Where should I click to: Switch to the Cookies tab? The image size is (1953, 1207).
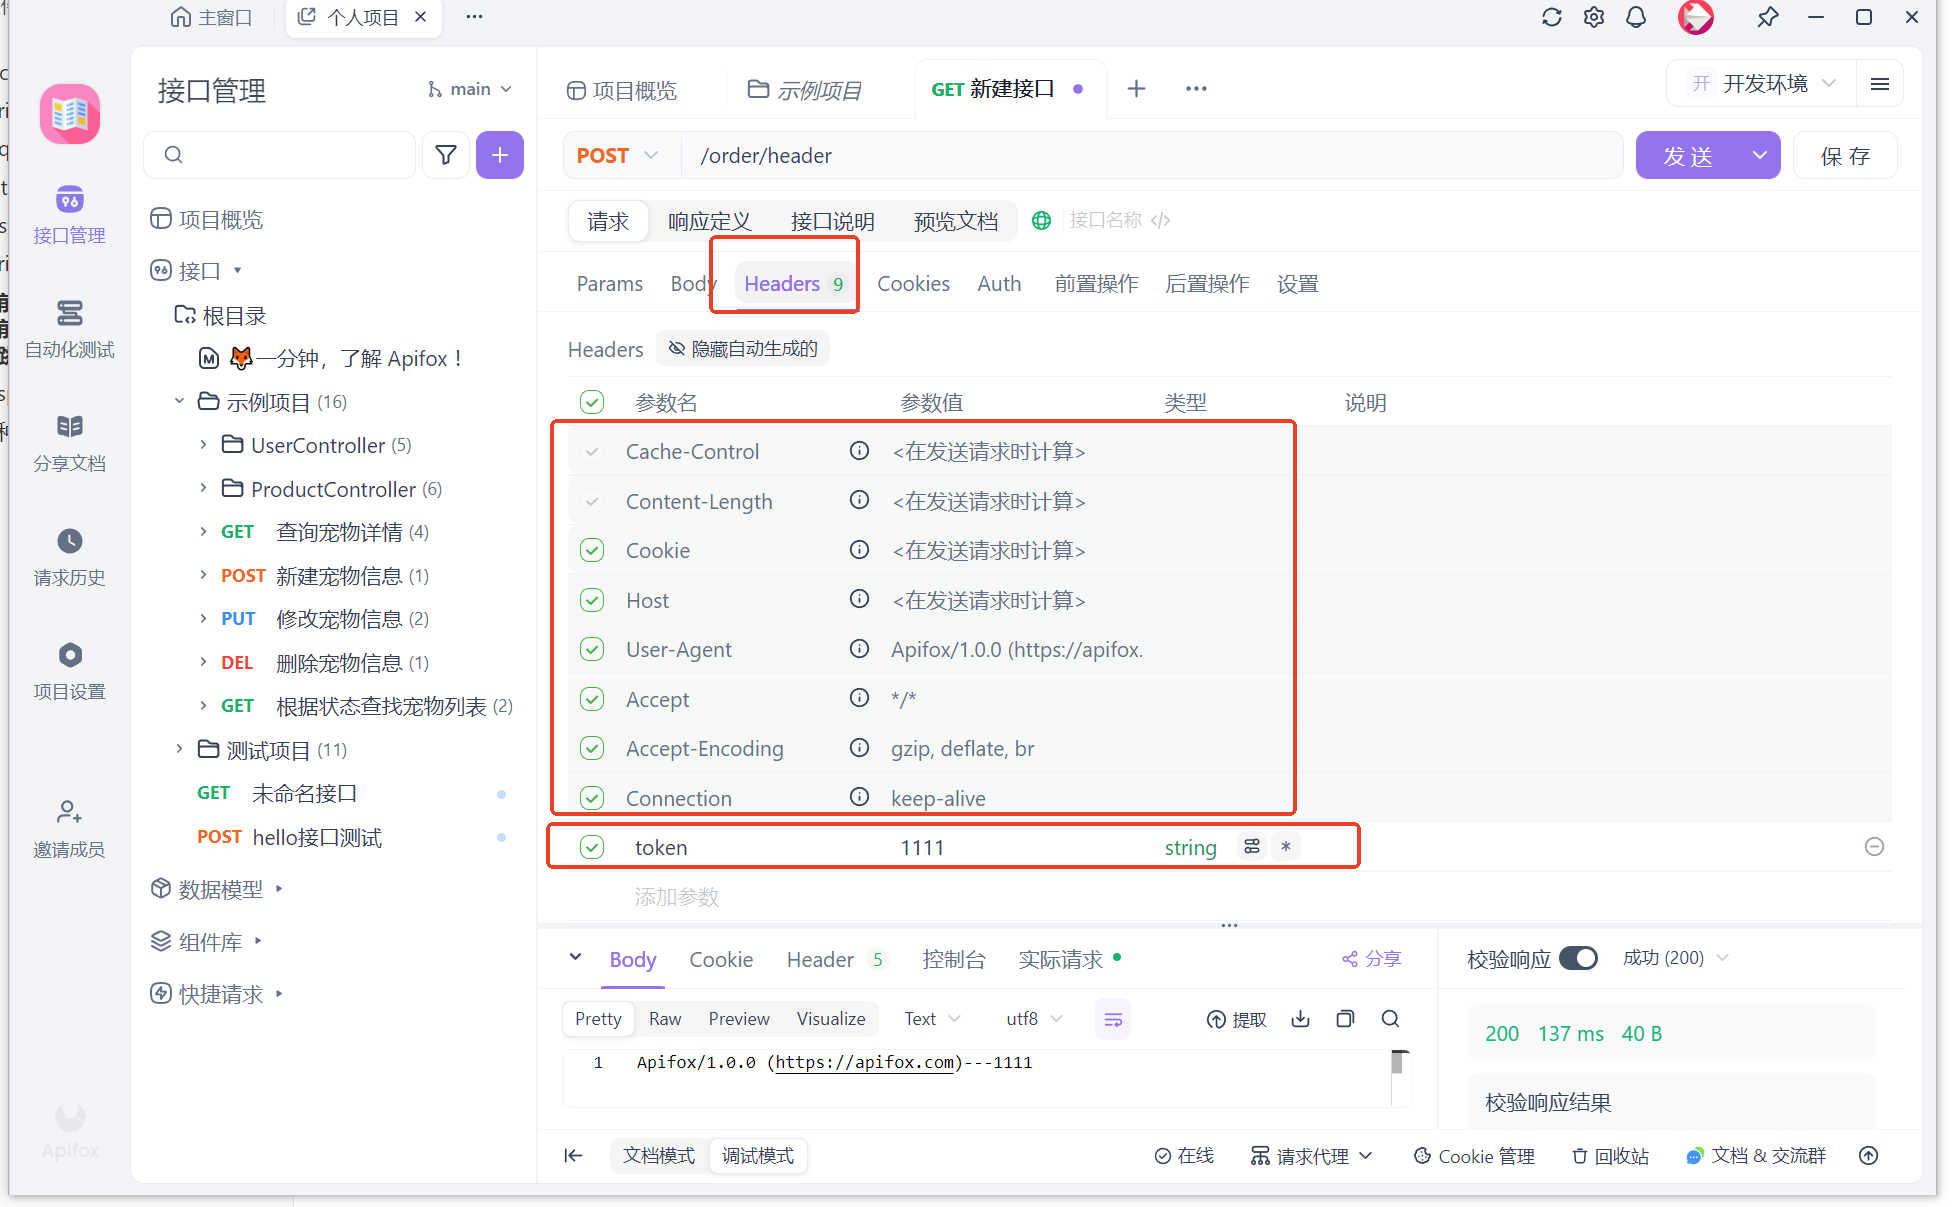coord(913,284)
